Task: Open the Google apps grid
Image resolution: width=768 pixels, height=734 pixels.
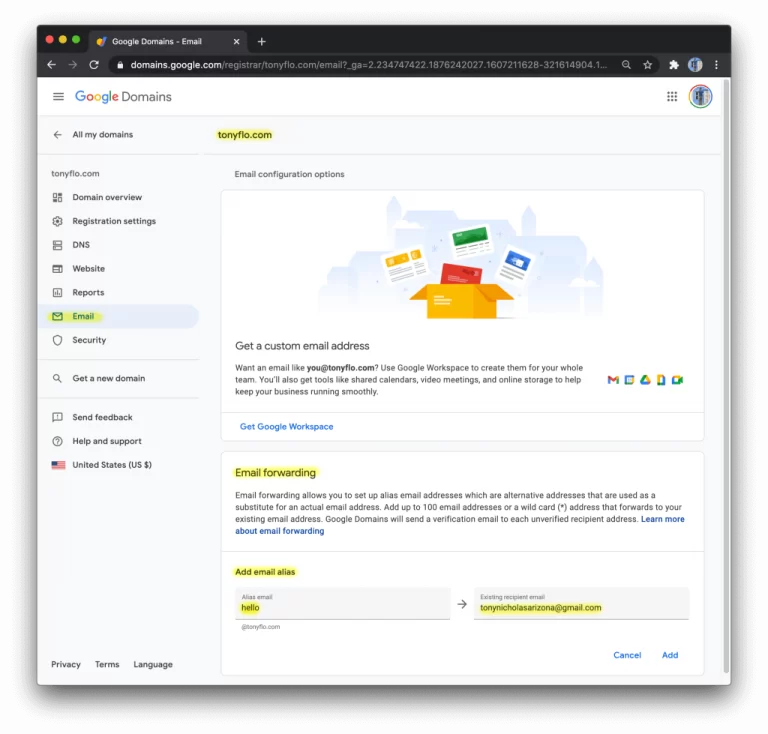Action: tap(671, 97)
